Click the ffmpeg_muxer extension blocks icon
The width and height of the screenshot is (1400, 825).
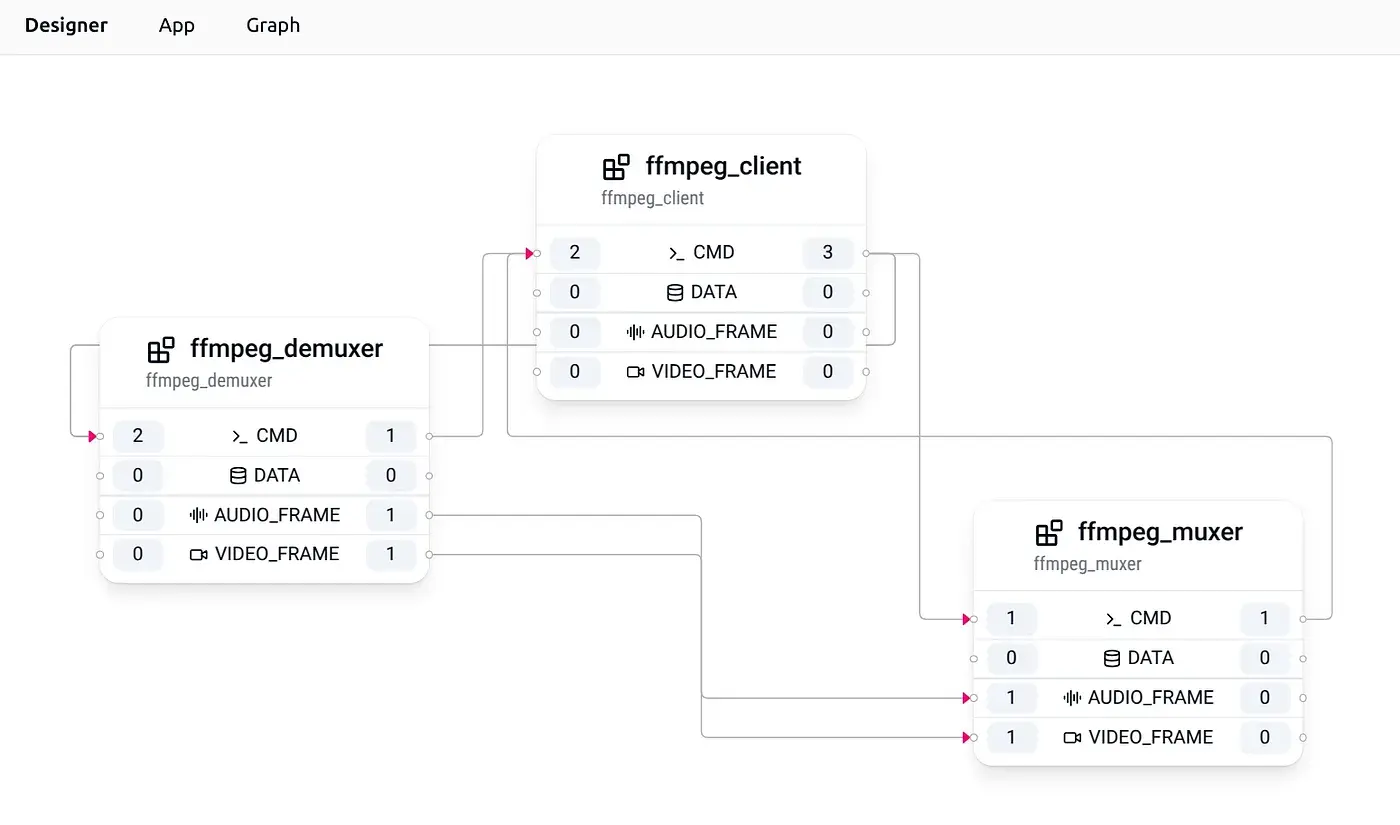click(x=1049, y=533)
